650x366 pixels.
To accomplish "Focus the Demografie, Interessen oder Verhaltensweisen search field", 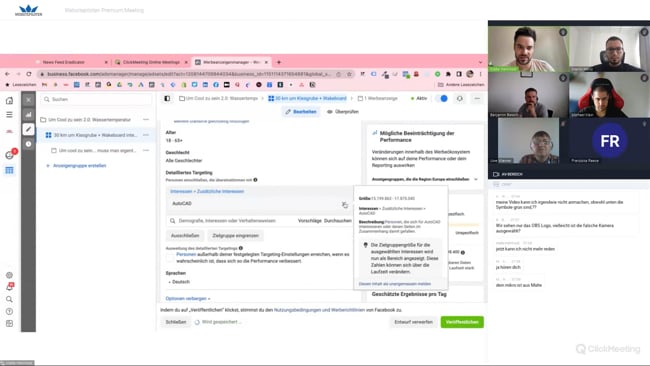I will (x=232, y=221).
